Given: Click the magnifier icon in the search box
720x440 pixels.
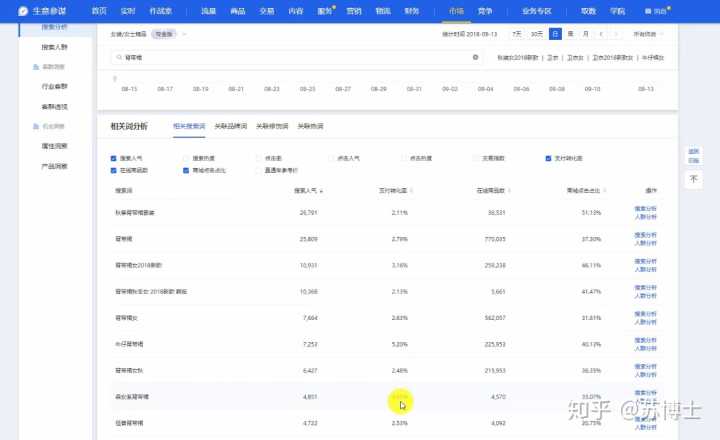Looking at the screenshot, I should [118, 58].
